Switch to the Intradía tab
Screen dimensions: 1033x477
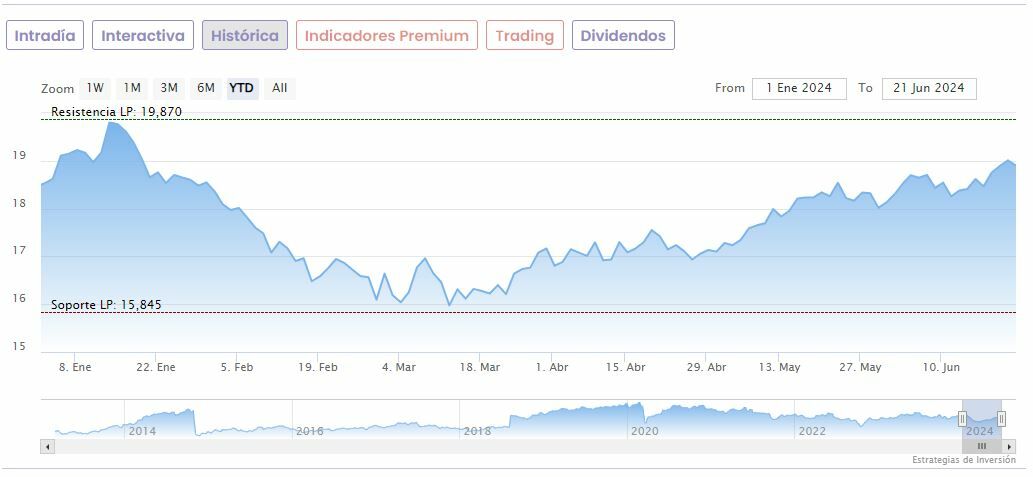pyautogui.click(x=45, y=36)
